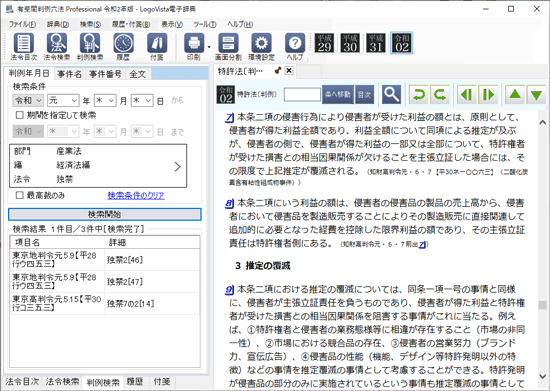Select the 全文 search tab
This screenshot has width=550, height=391.
point(138,74)
